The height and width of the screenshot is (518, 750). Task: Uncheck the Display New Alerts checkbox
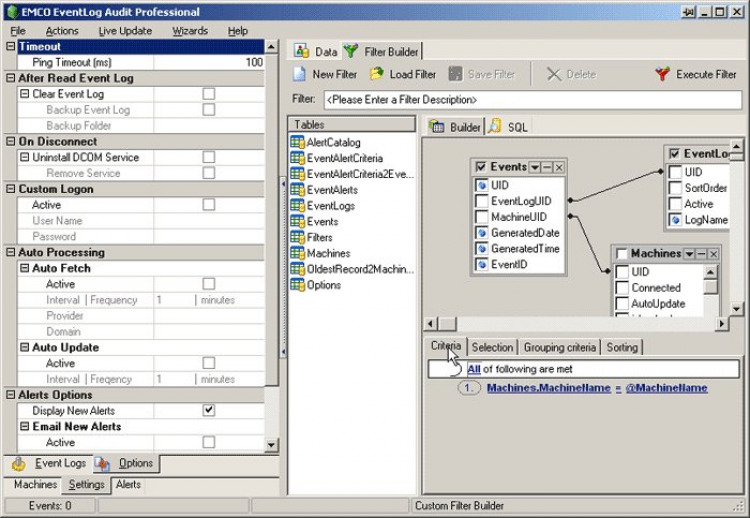click(209, 410)
